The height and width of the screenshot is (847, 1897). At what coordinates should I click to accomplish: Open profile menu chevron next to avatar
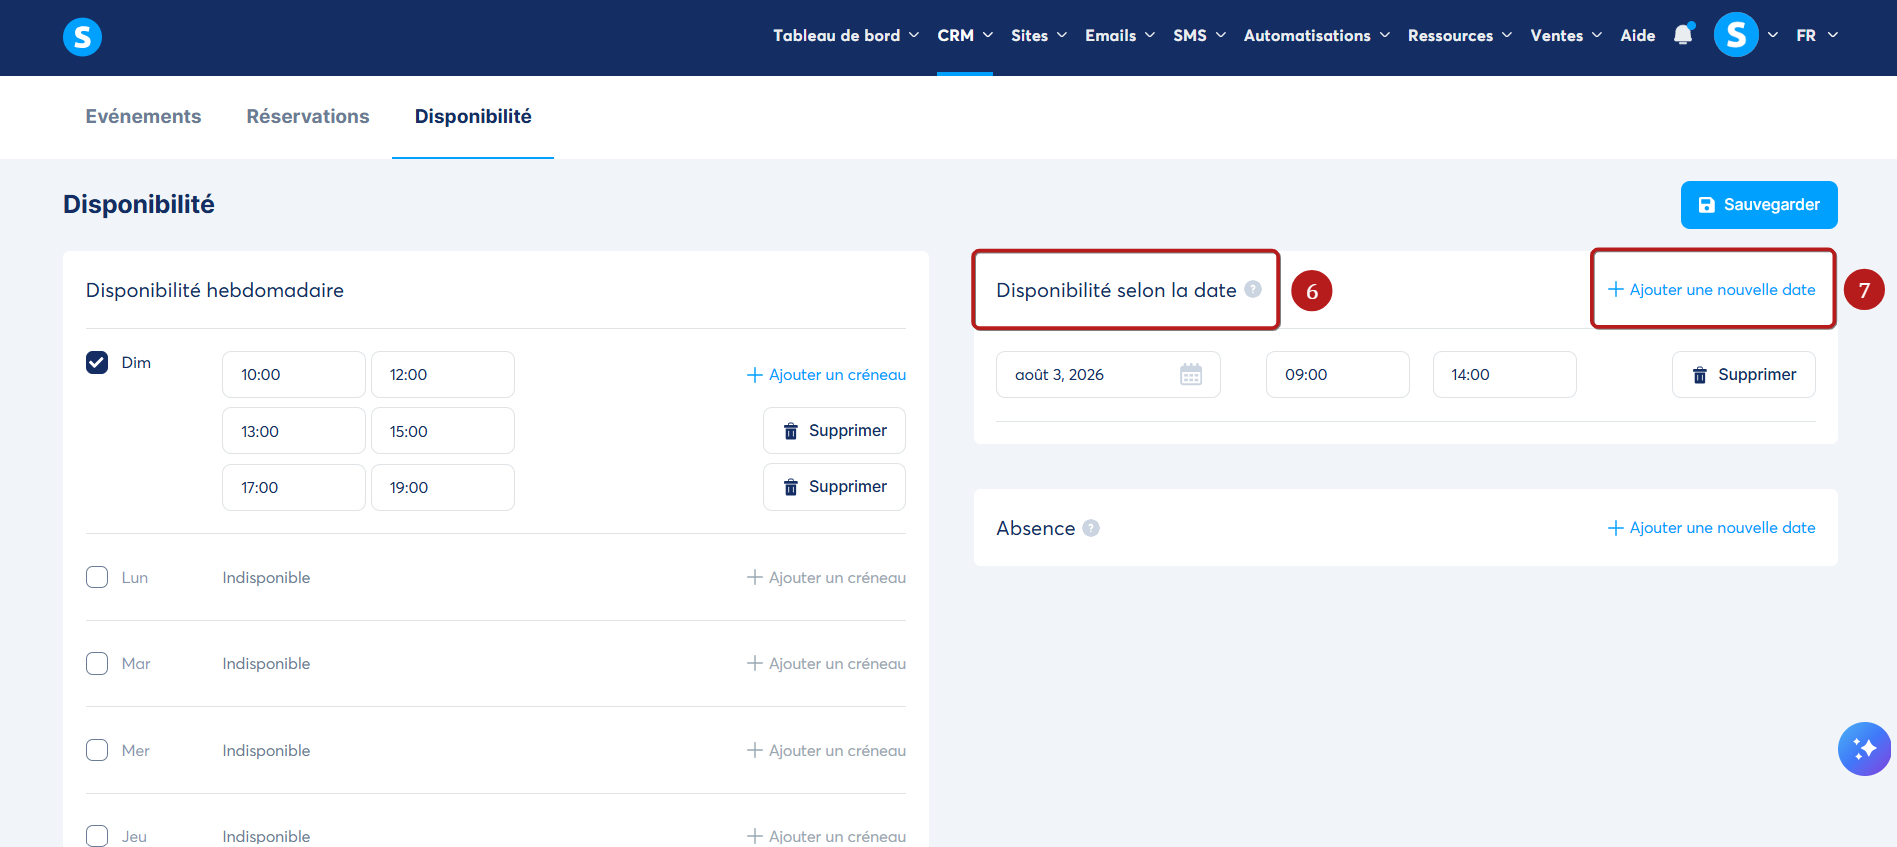click(x=1773, y=35)
